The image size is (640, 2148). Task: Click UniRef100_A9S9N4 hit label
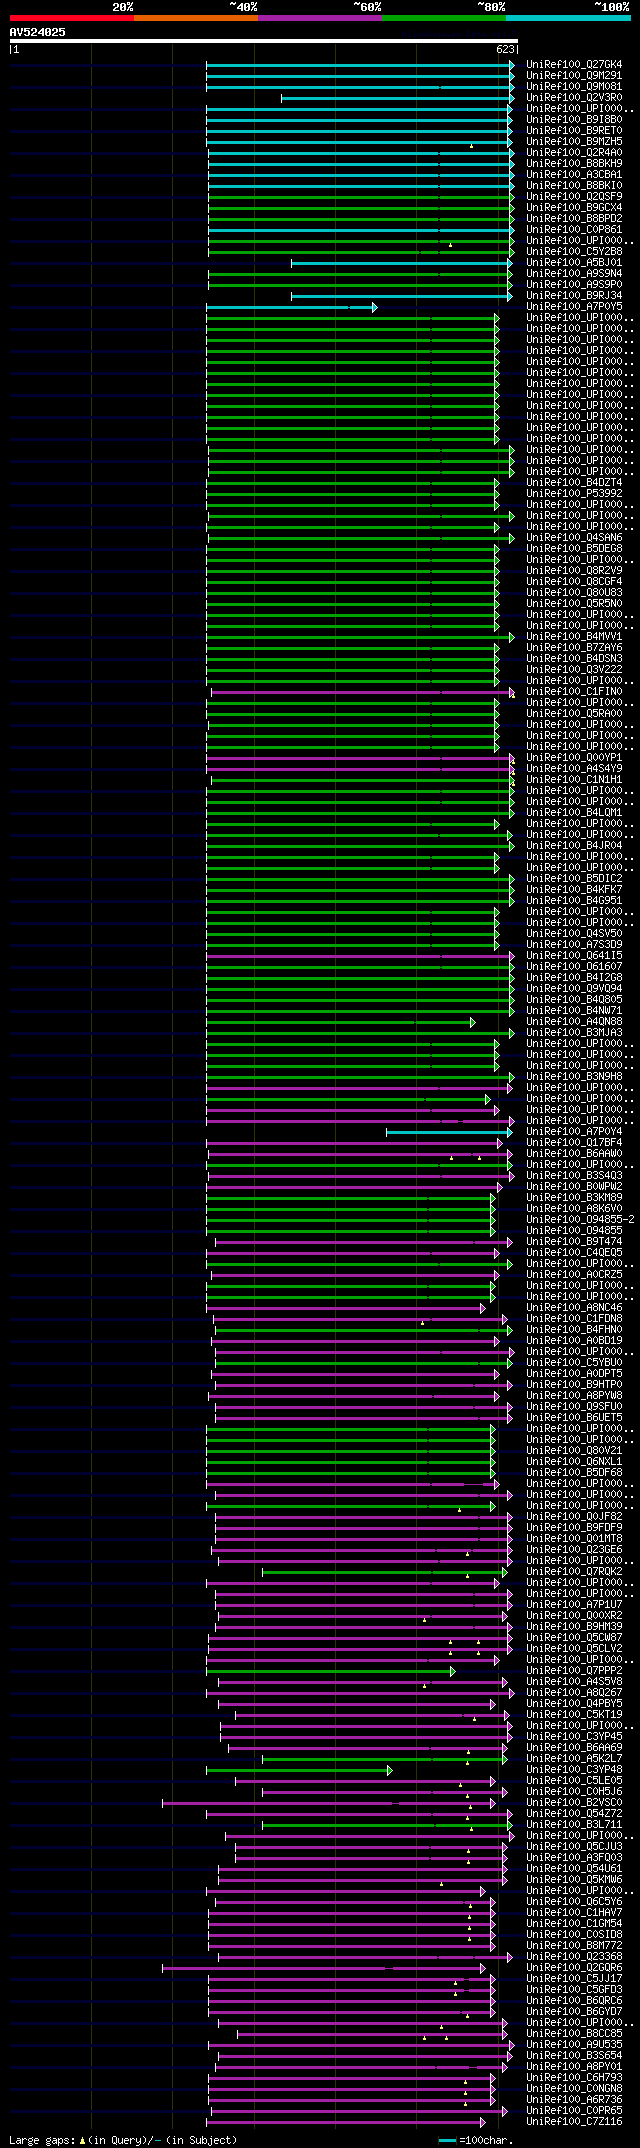pyautogui.click(x=574, y=273)
